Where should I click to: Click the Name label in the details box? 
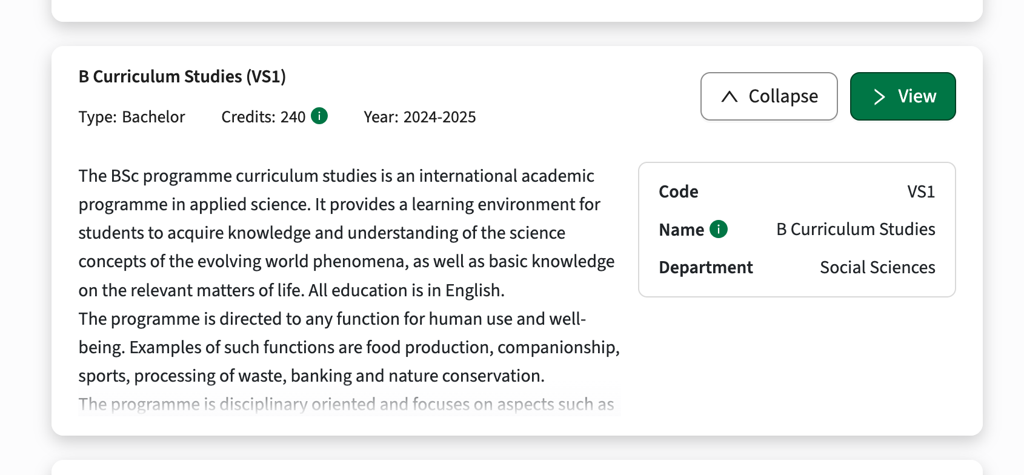click(x=681, y=229)
